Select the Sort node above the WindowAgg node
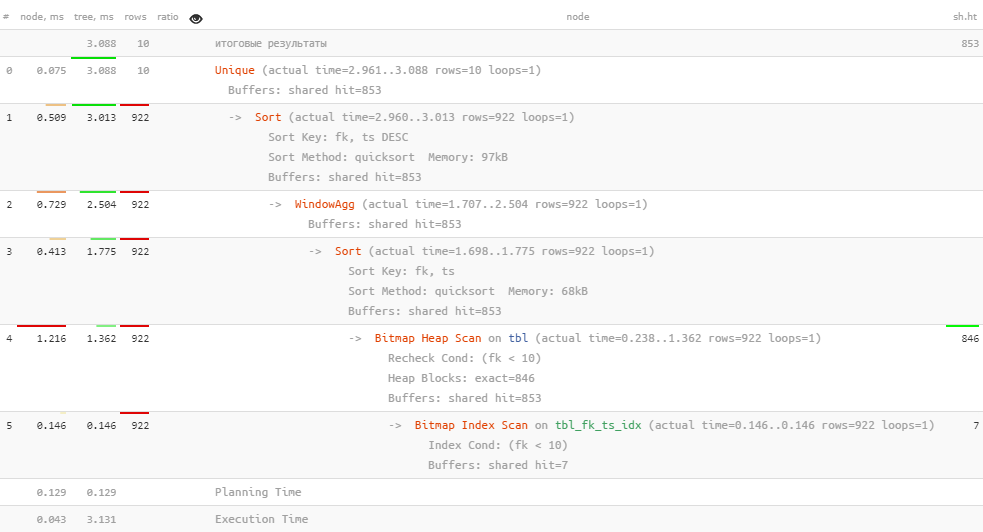 pos(268,117)
